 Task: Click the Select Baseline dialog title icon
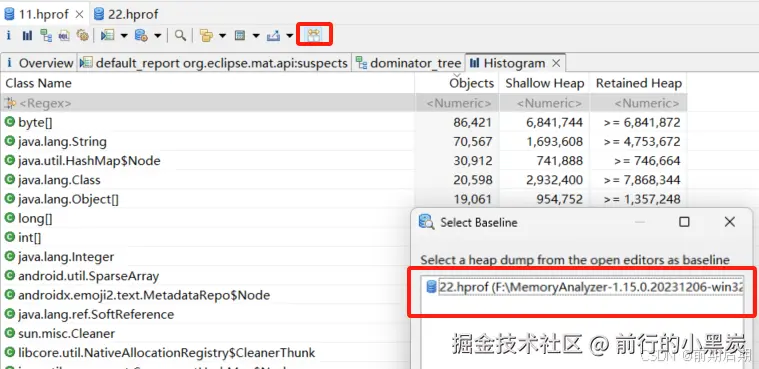[426, 222]
